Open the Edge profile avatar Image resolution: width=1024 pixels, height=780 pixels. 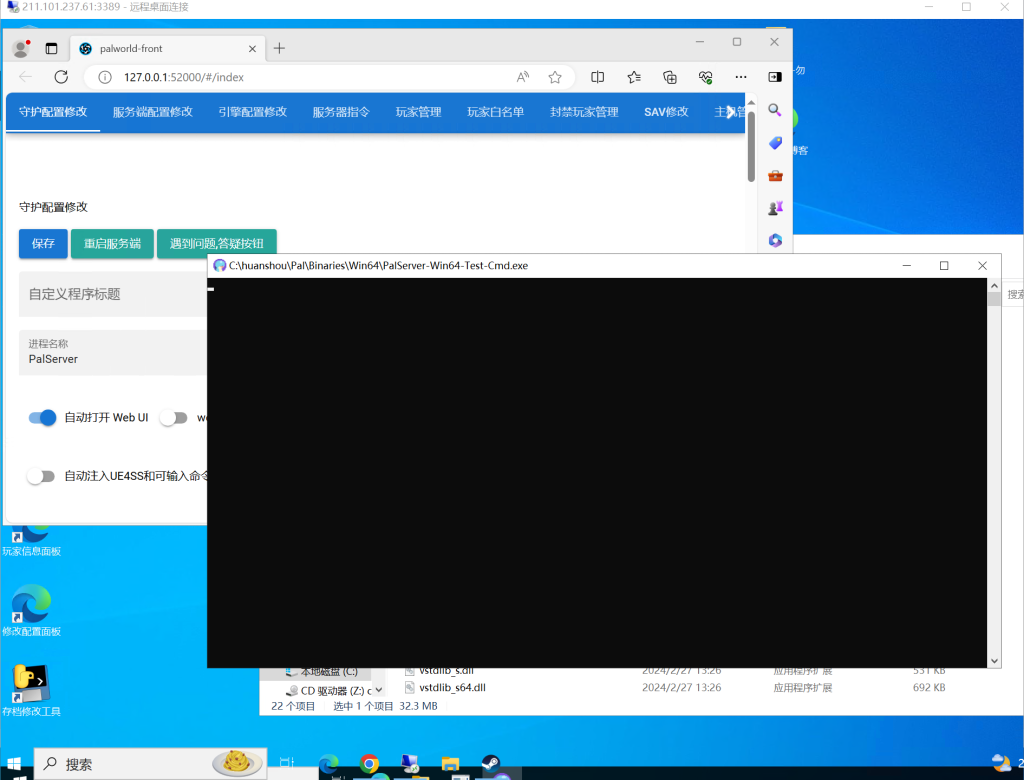point(22,48)
